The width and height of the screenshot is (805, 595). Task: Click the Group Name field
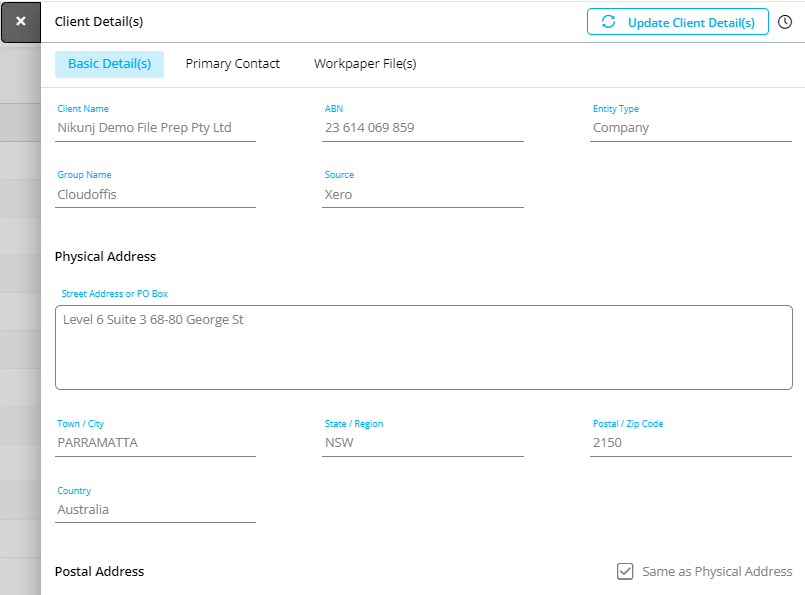click(x=155, y=195)
